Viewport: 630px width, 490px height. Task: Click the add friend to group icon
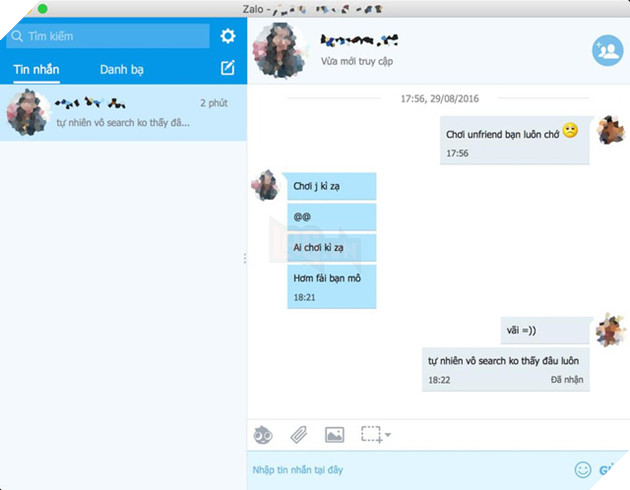click(607, 50)
